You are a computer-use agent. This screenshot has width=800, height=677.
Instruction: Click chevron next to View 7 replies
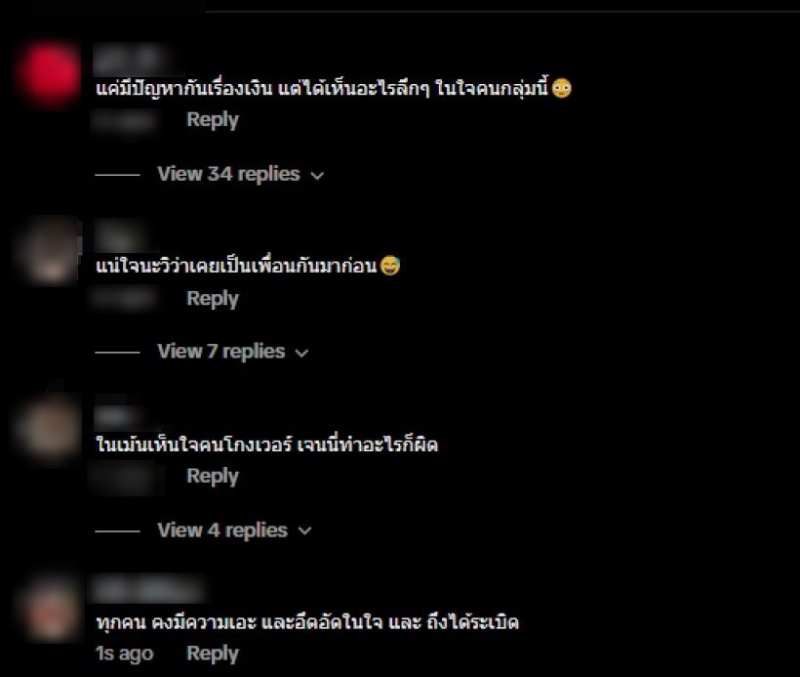click(302, 353)
